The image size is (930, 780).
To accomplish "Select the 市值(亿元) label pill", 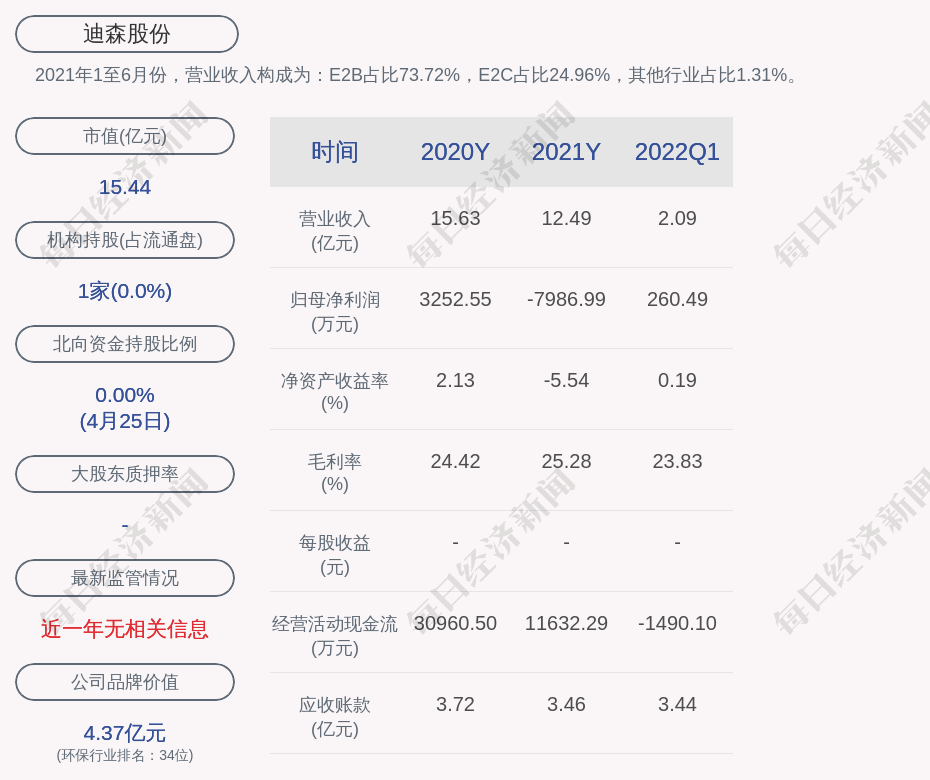I will pos(125,136).
